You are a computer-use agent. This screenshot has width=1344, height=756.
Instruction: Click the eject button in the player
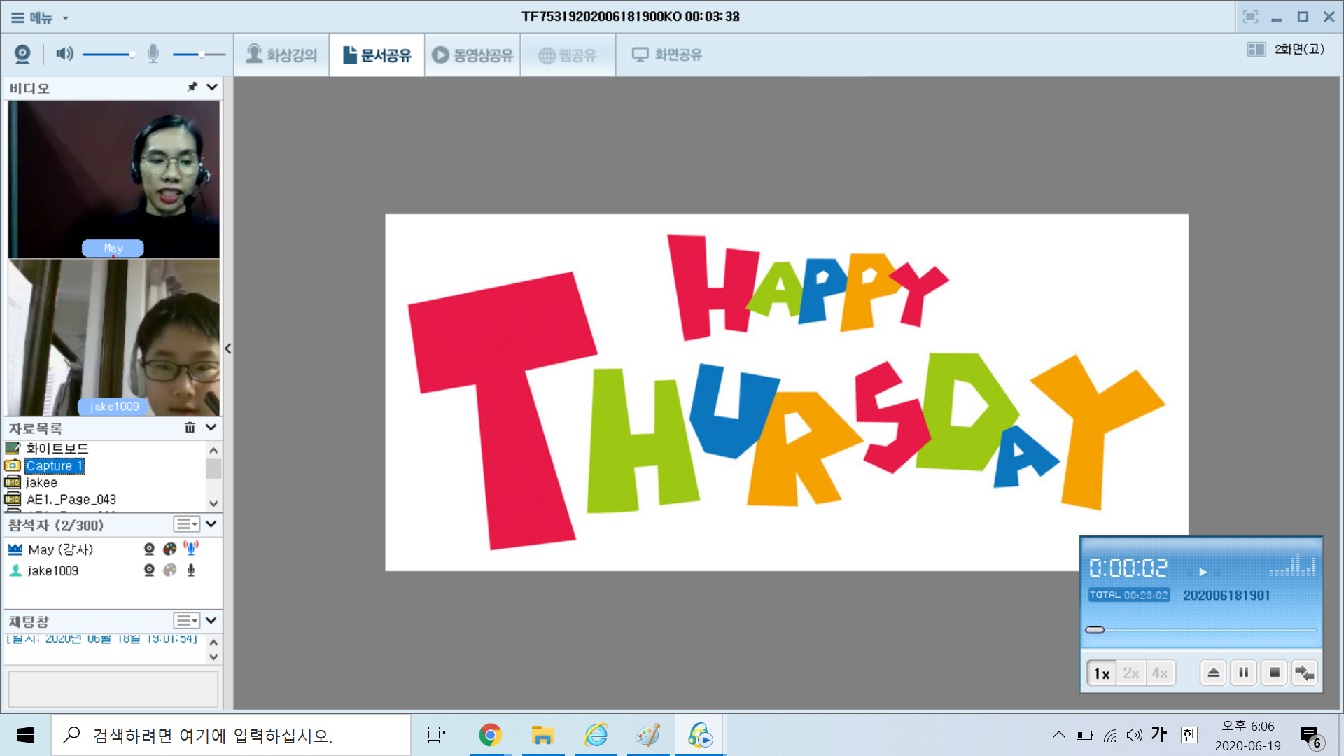coord(1213,673)
